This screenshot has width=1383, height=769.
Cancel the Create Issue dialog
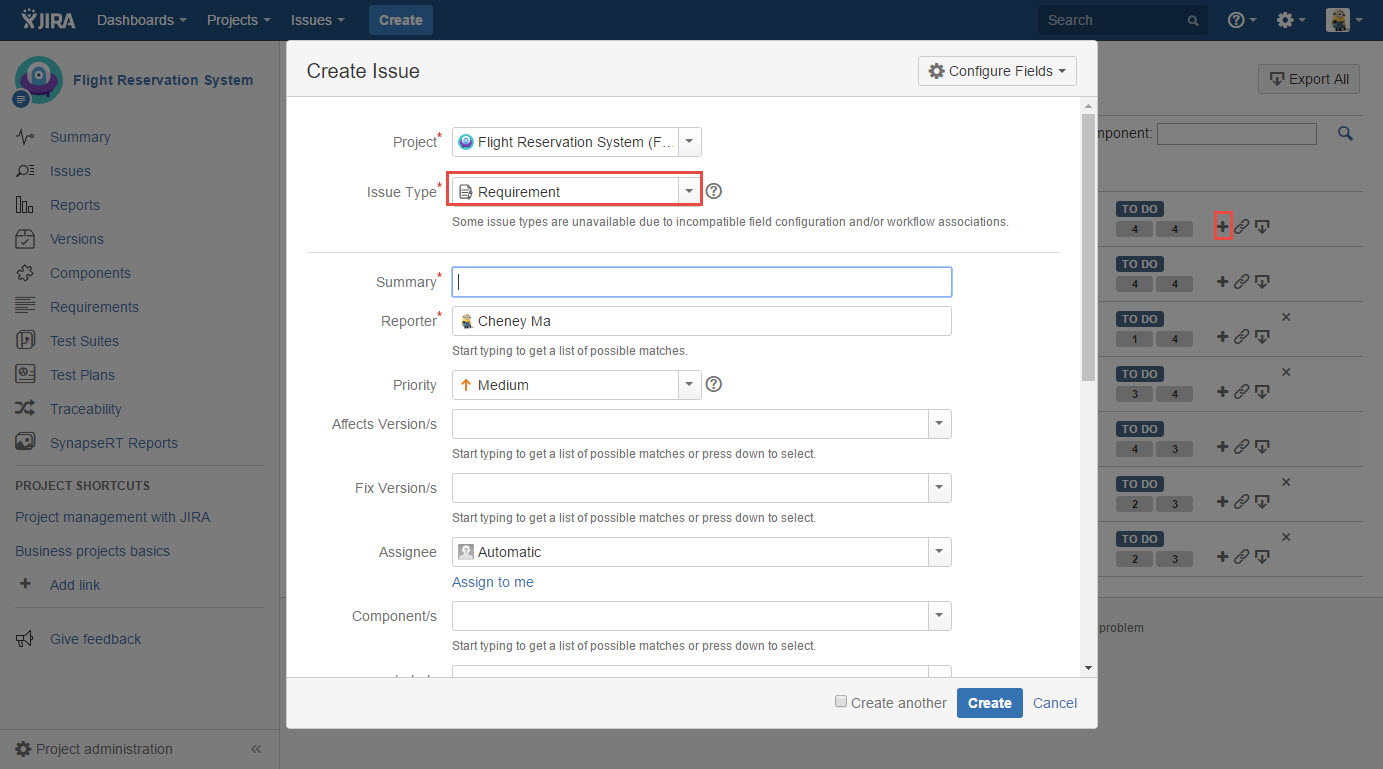click(1054, 703)
